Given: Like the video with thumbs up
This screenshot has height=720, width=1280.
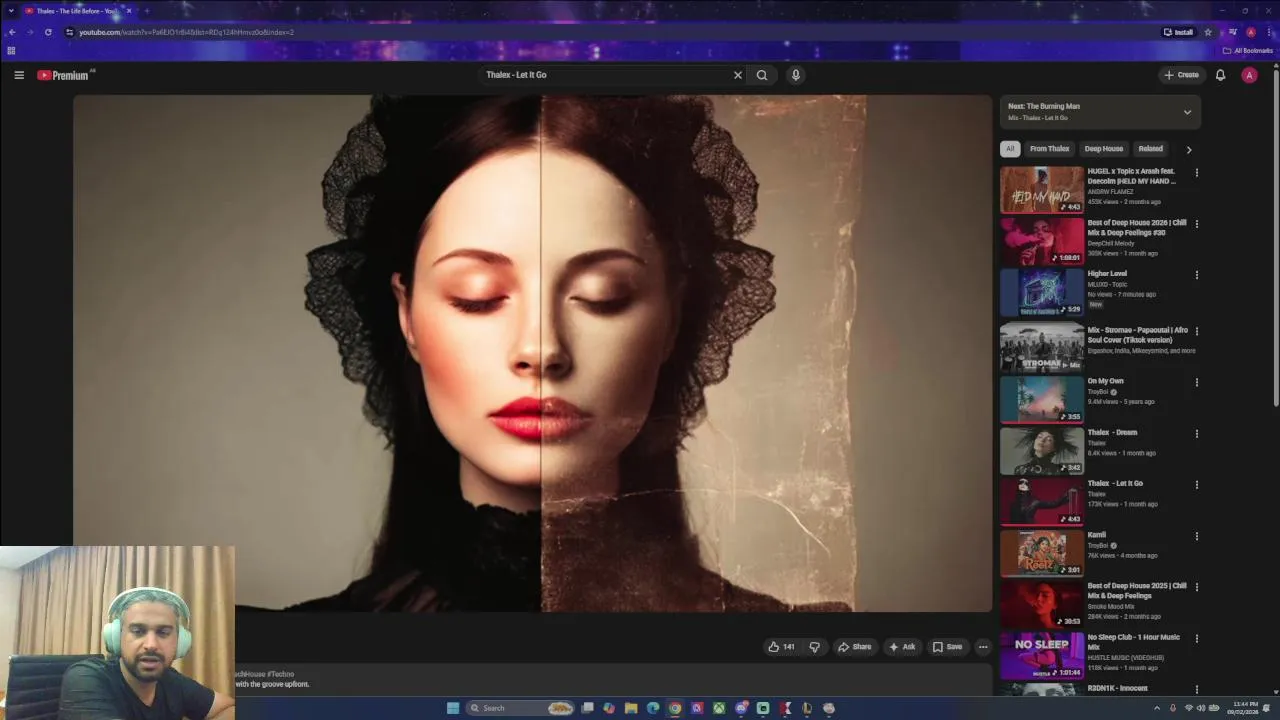Looking at the screenshot, I should [x=781, y=647].
